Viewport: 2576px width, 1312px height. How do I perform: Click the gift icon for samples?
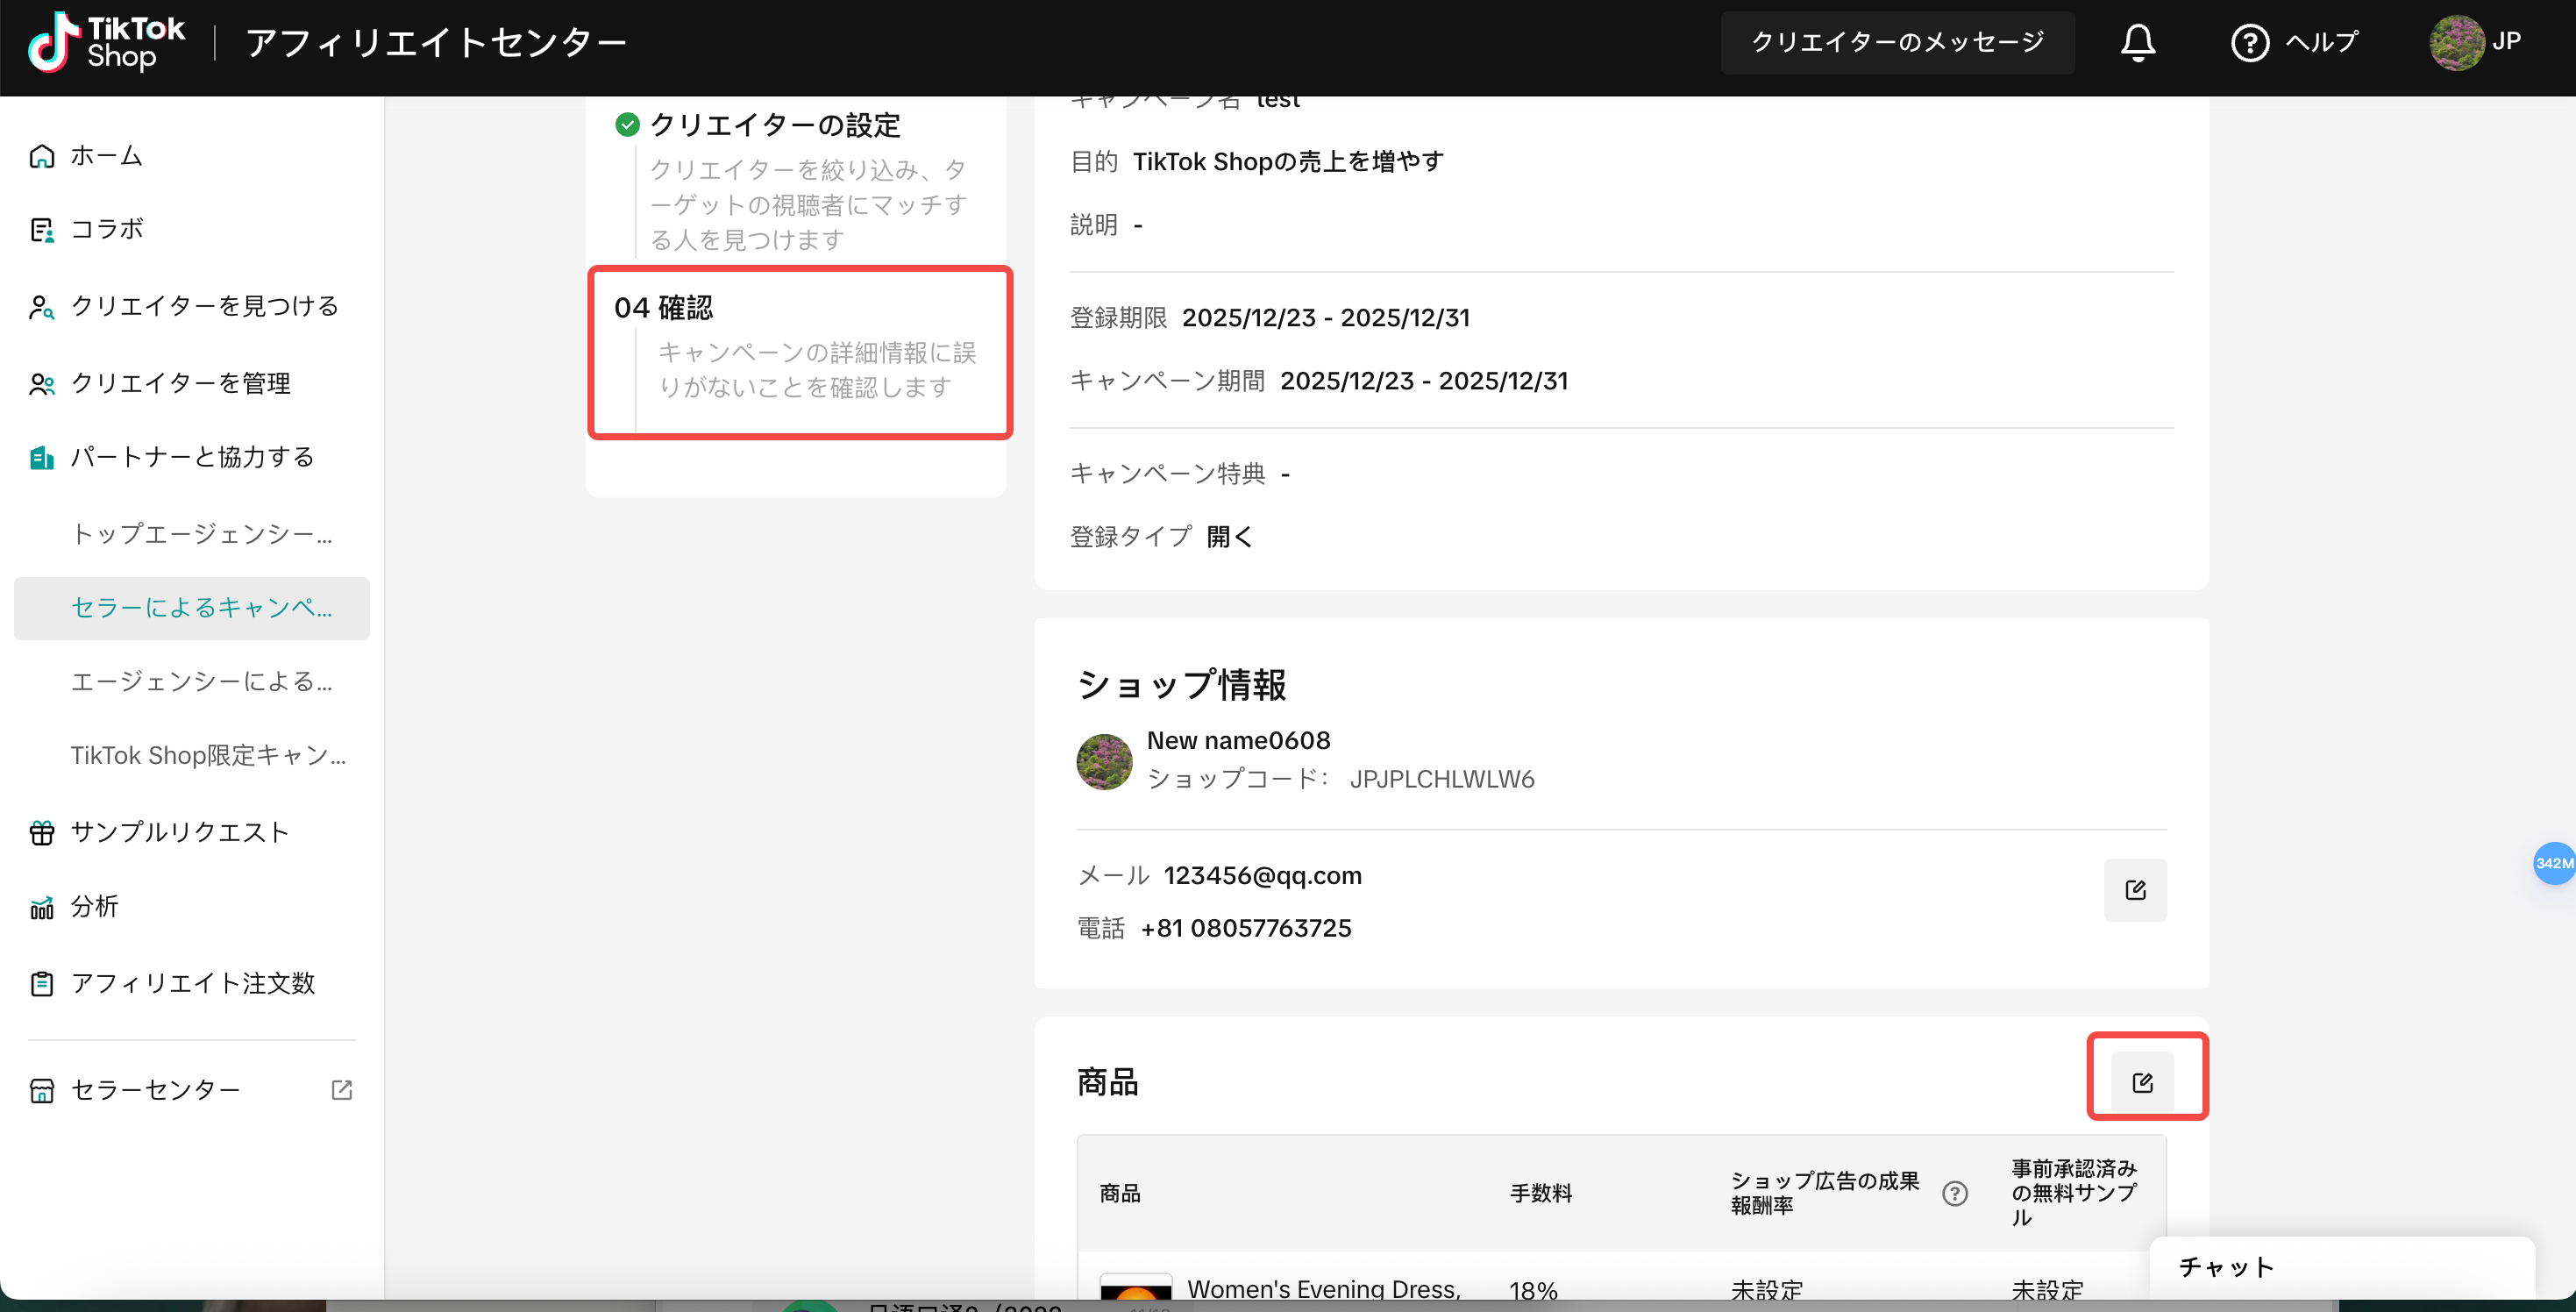point(42,833)
